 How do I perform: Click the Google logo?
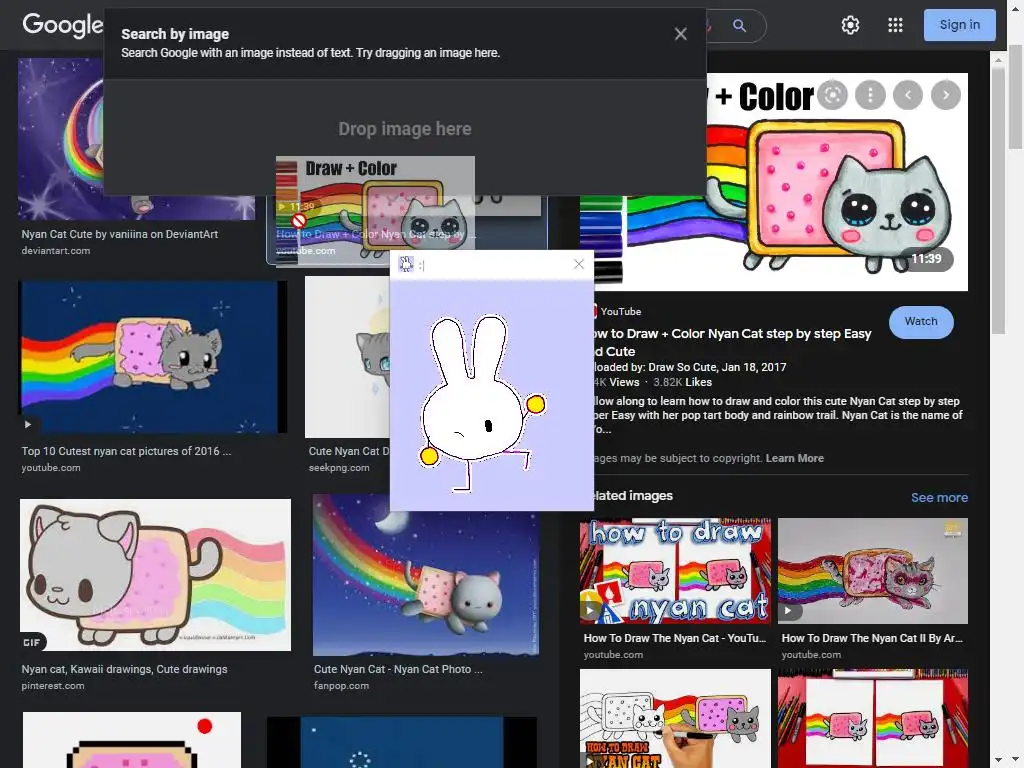pos(62,25)
